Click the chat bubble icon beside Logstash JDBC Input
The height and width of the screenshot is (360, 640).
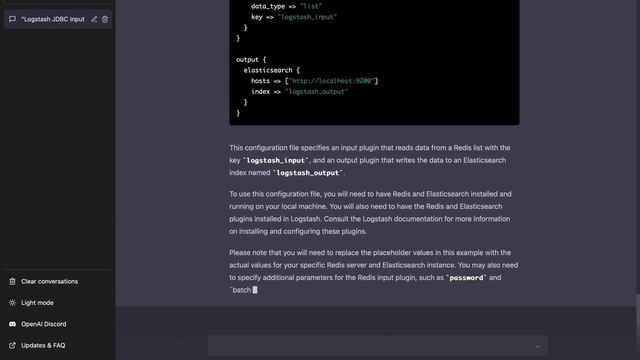13,19
